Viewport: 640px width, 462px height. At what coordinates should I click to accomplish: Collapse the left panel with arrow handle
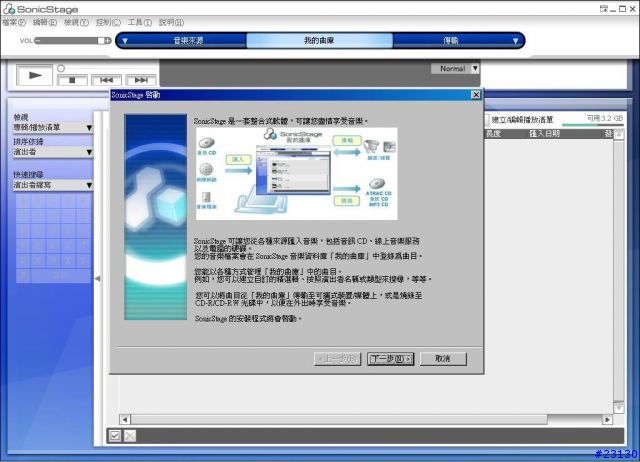pyautogui.click(x=98, y=278)
